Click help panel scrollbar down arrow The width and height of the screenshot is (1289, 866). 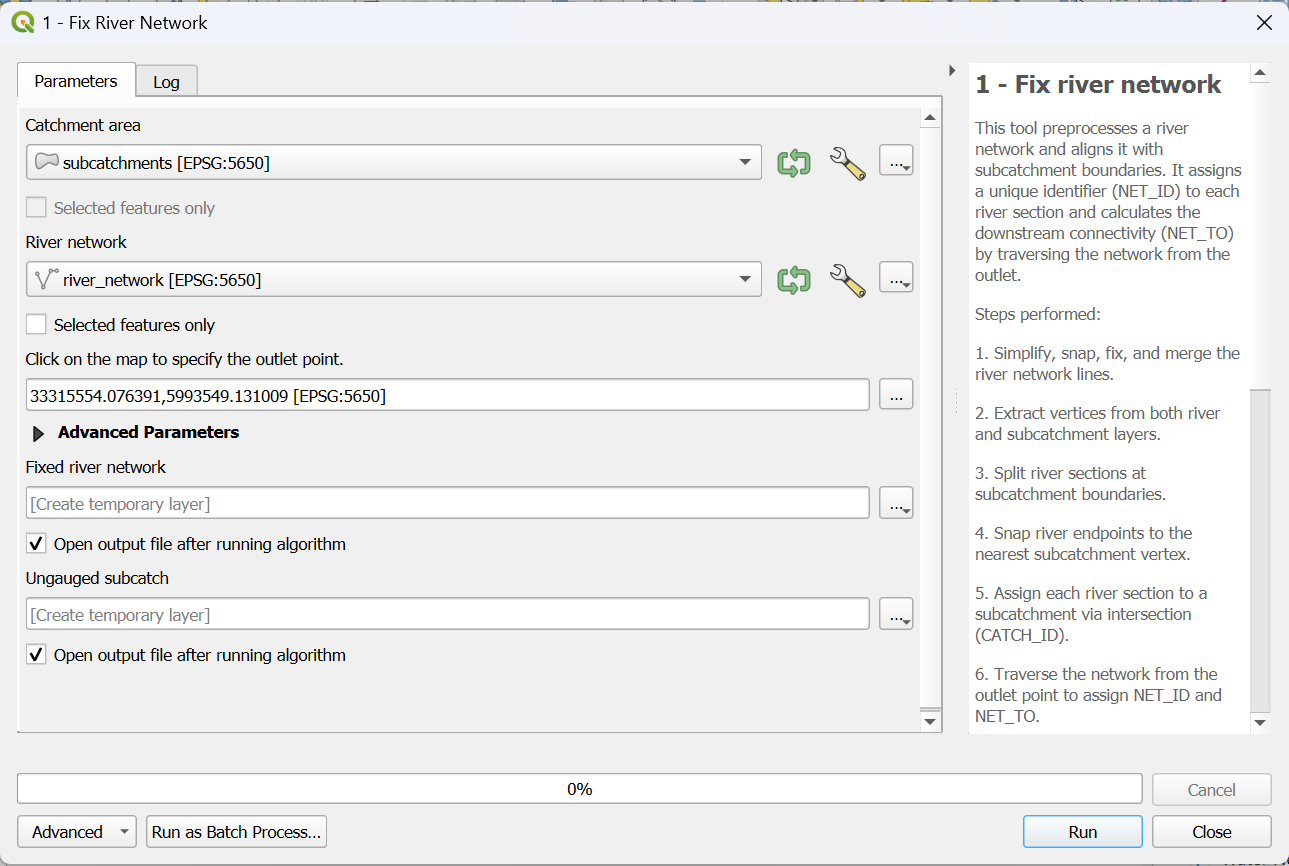(x=1260, y=722)
